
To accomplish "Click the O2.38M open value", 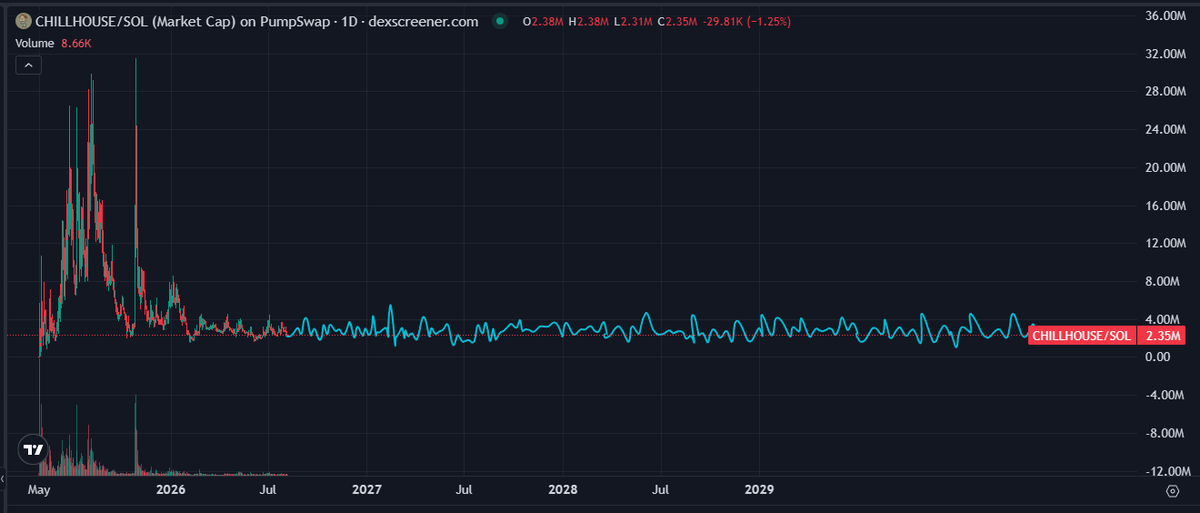I will 543,22.
